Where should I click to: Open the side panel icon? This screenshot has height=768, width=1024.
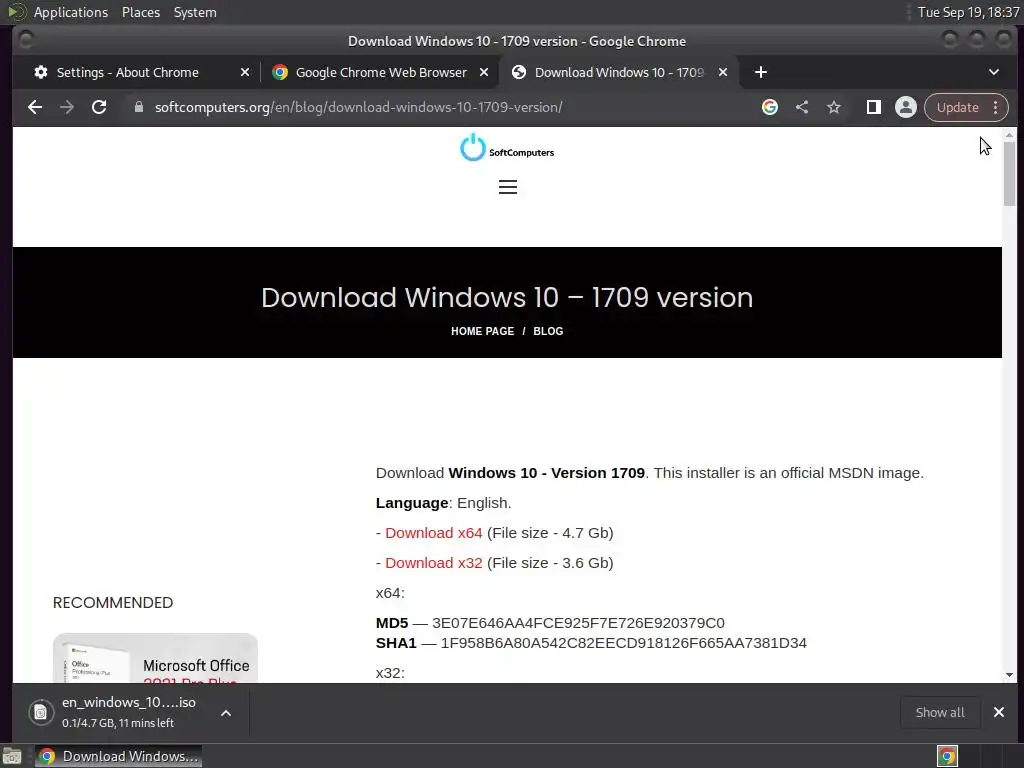[874, 107]
